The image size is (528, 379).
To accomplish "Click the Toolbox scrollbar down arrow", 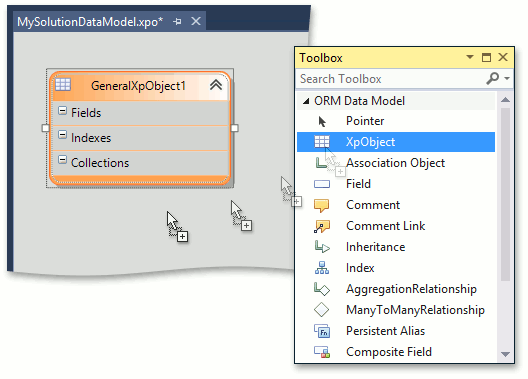I will point(505,354).
